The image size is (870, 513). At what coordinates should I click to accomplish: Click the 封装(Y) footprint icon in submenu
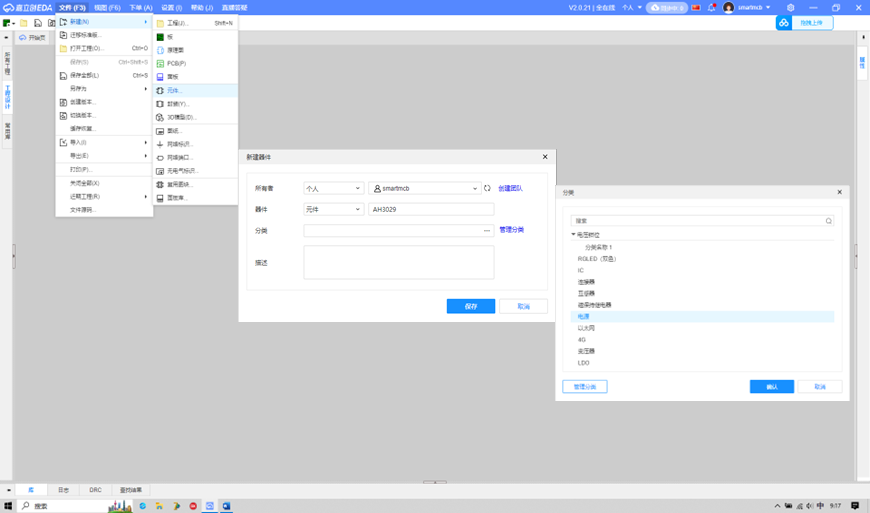click(x=160, y=104)
